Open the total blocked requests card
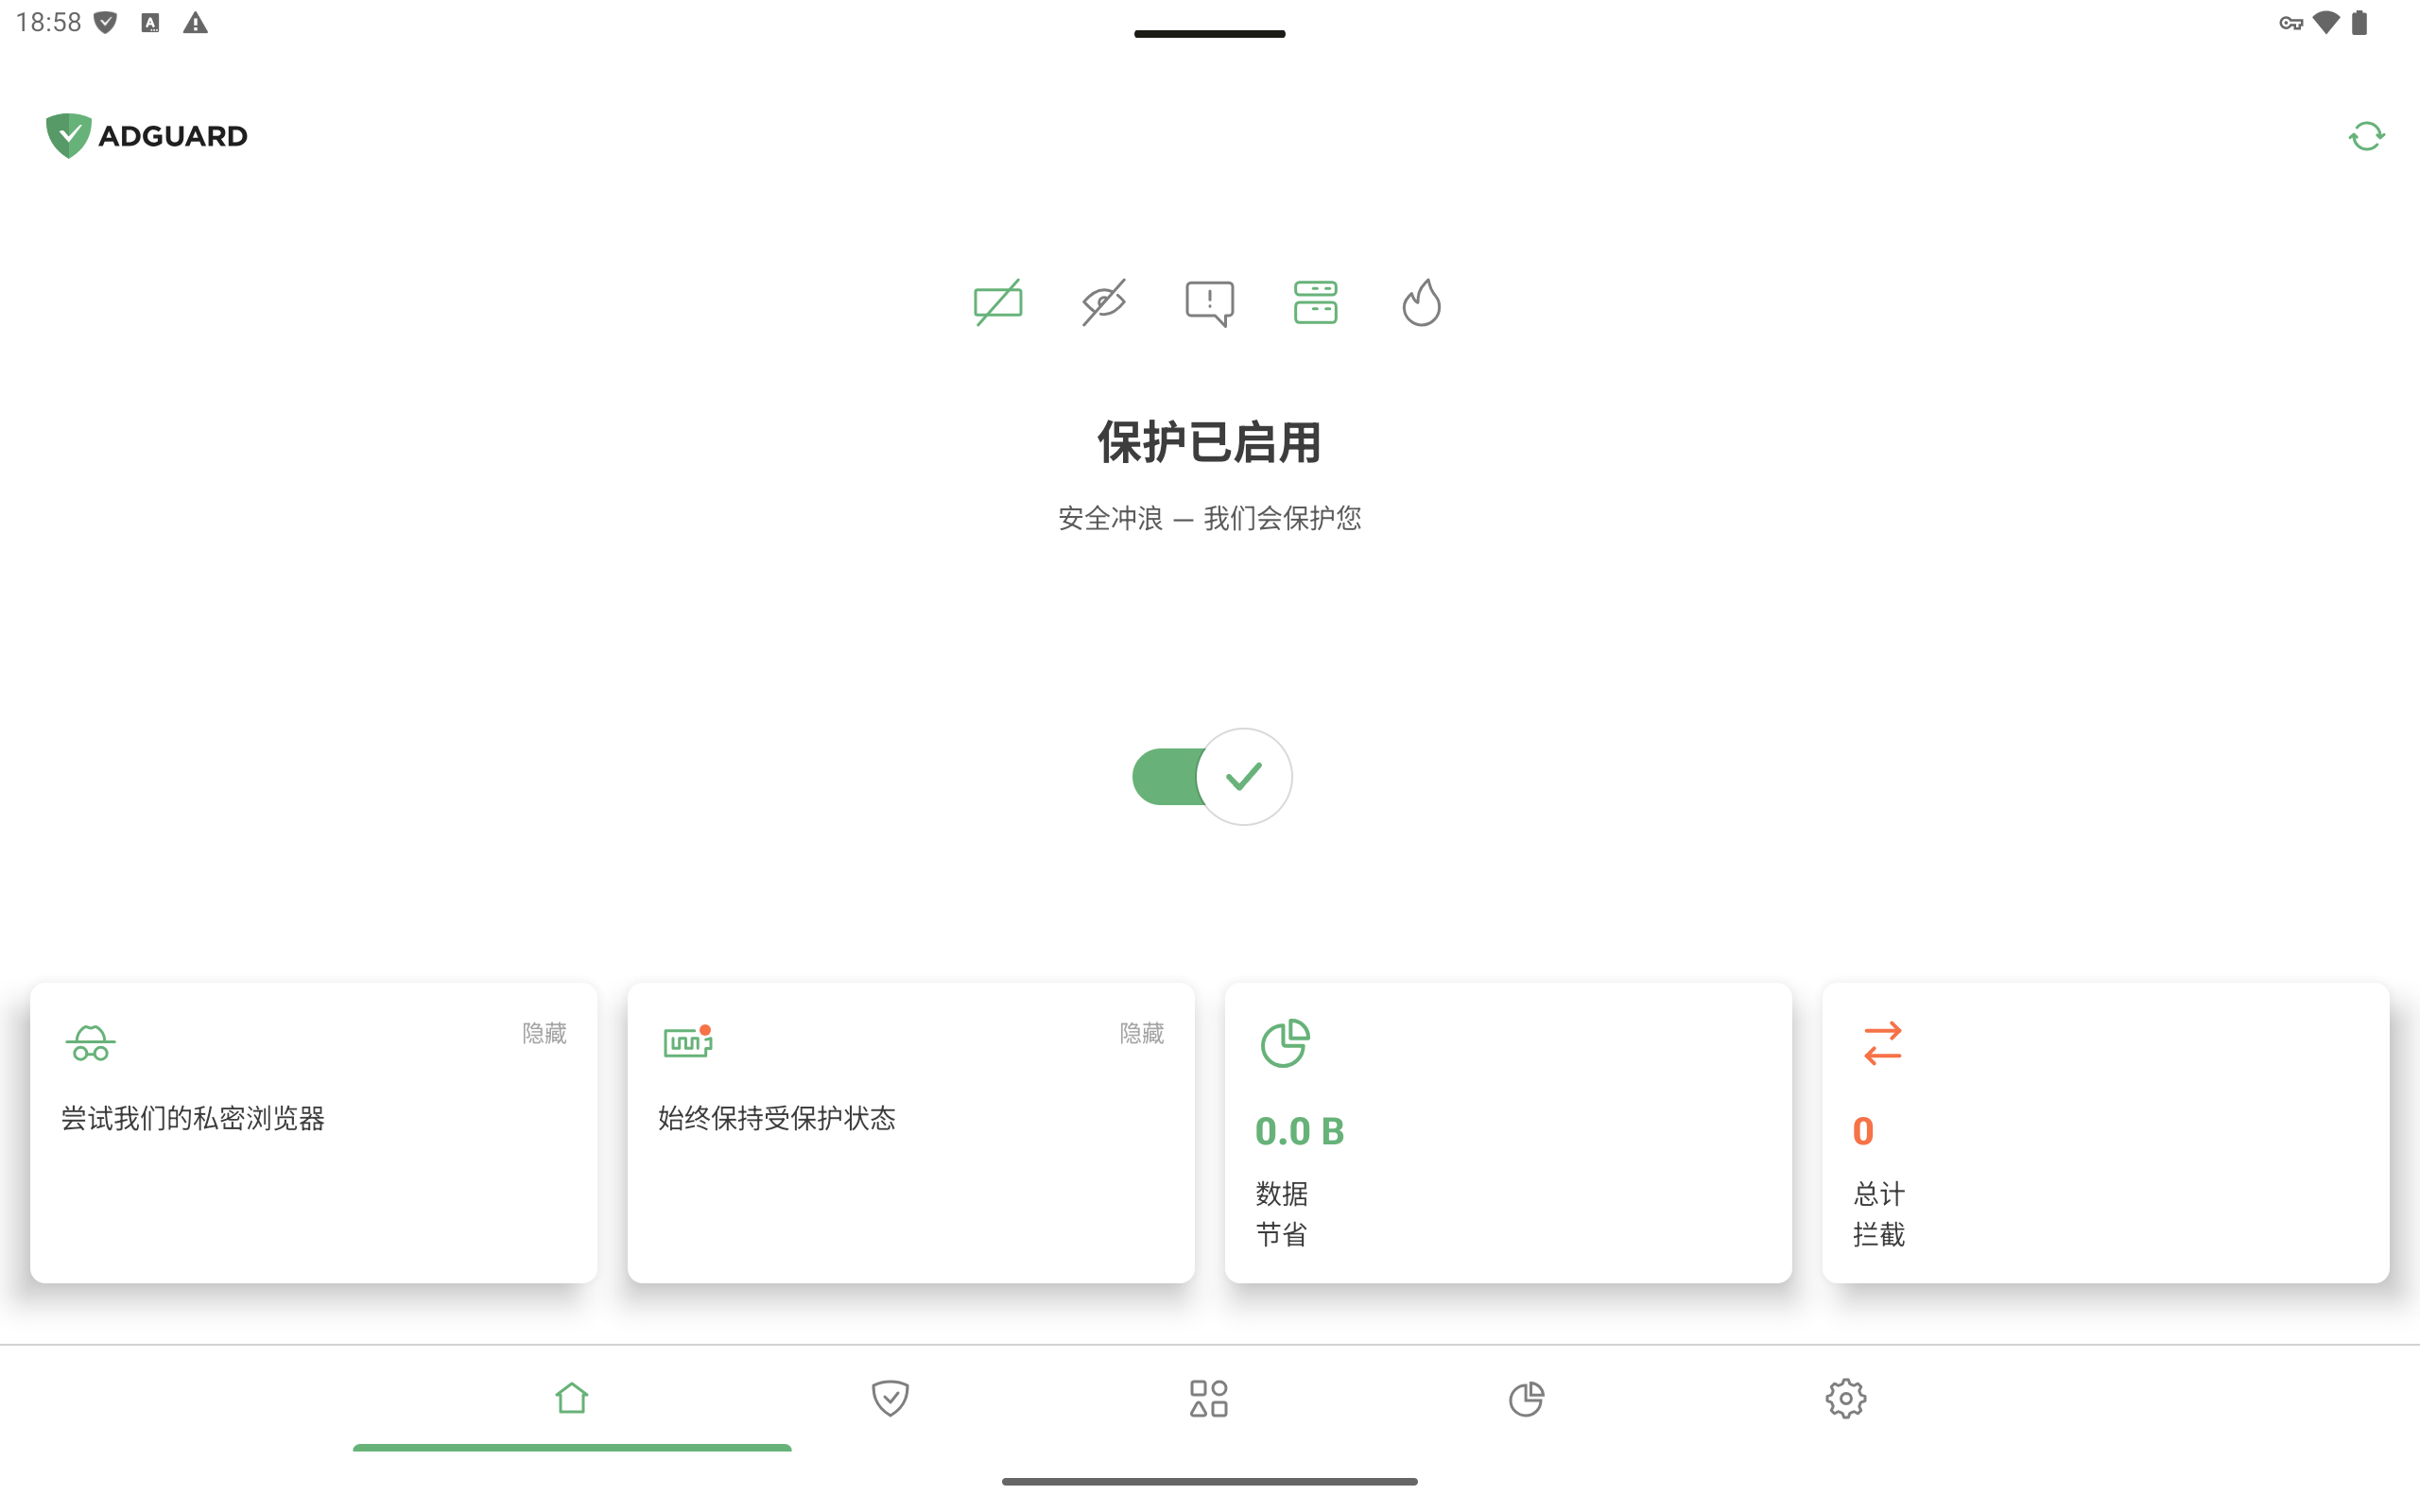 pos(2106,1132)
